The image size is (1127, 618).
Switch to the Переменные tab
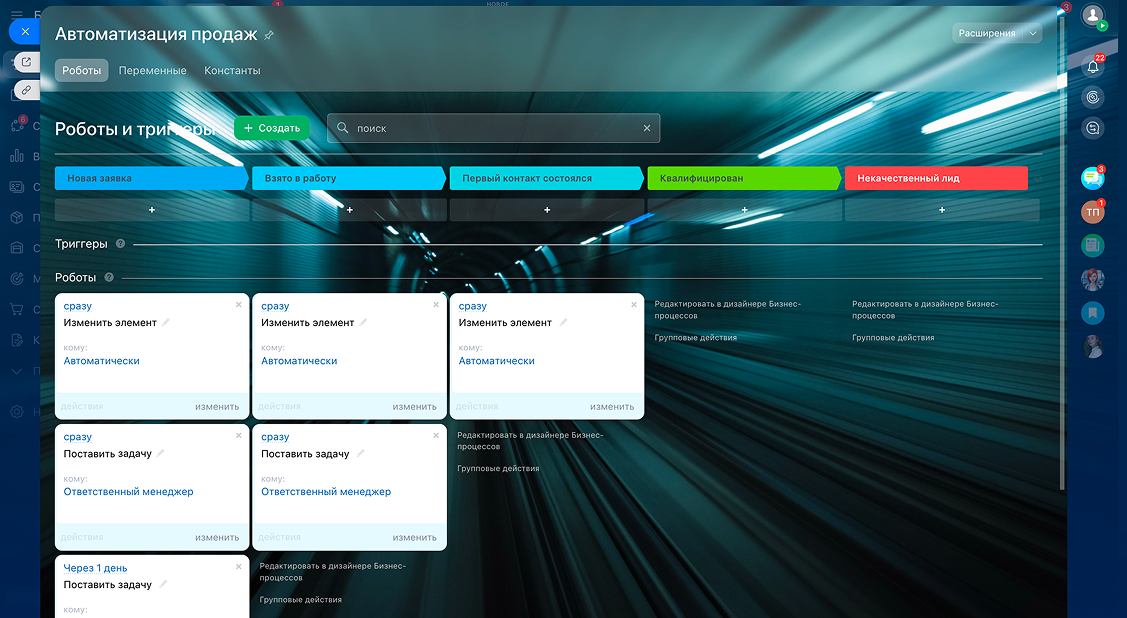[x=152, y=70]
